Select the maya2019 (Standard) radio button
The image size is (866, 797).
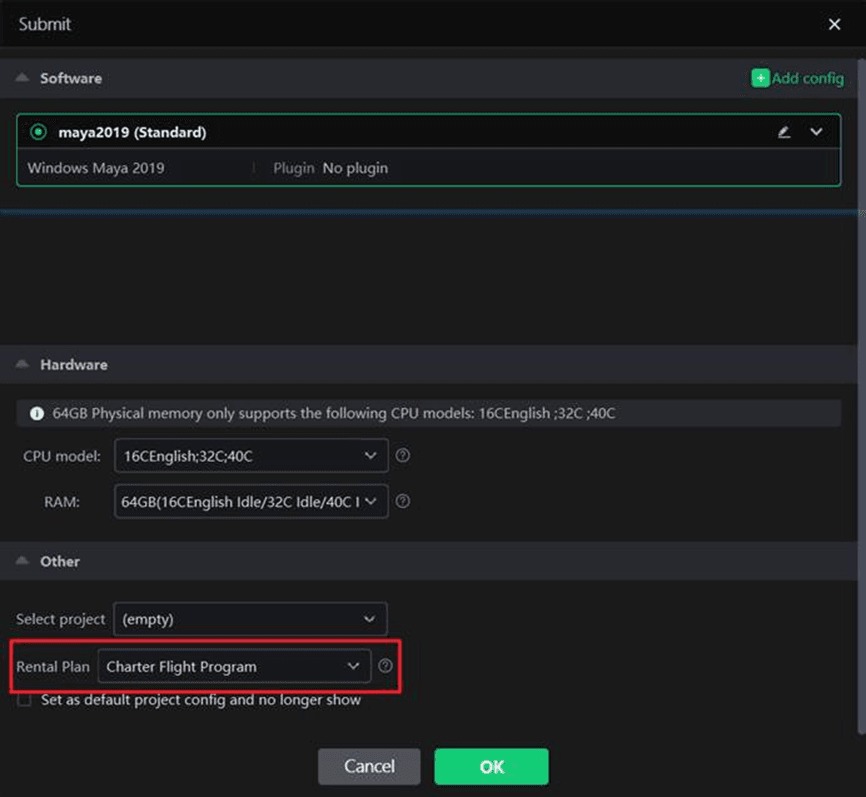pyautogui.click(x=39, y=132)
